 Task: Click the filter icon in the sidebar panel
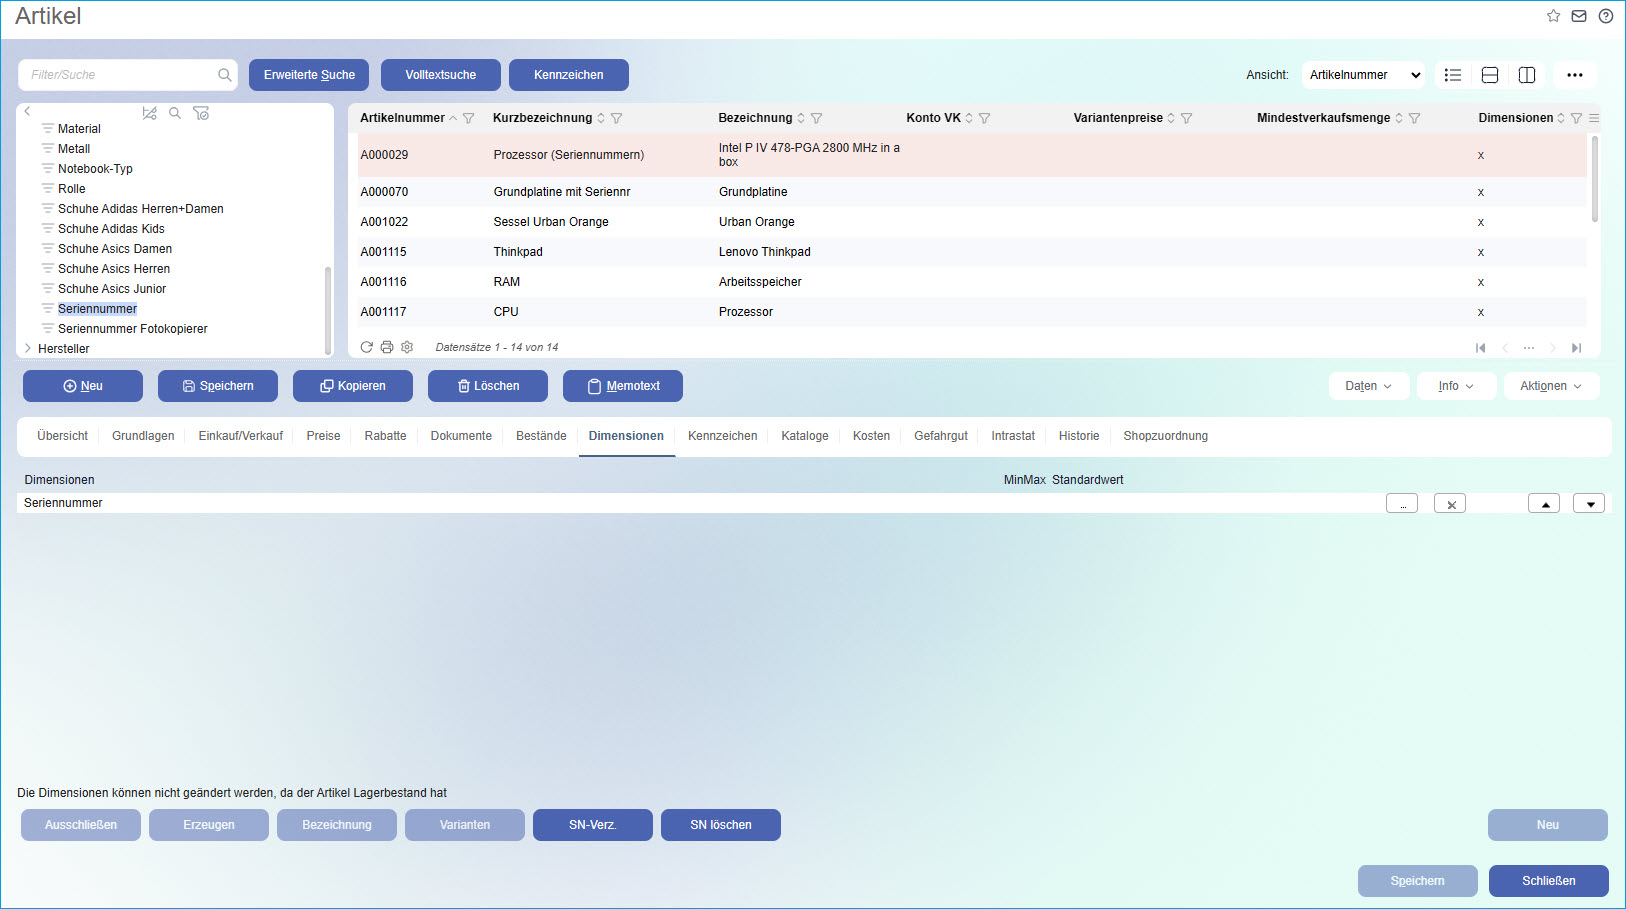tap(201, 113)
